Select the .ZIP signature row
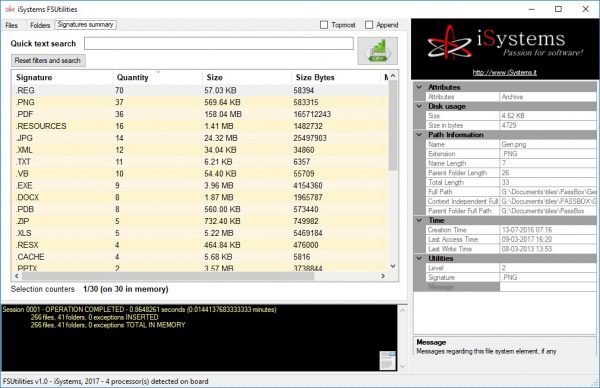This screenshot has width=600, height=388. 201,221
